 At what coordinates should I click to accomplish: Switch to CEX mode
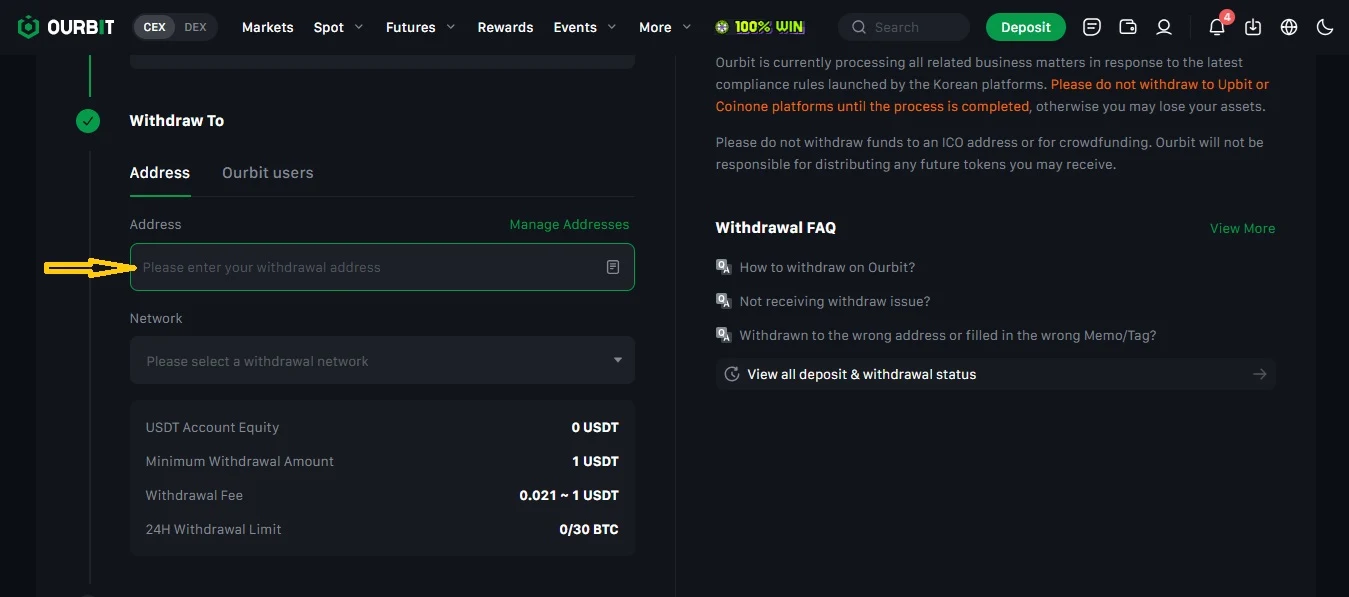tap(155, 27)
